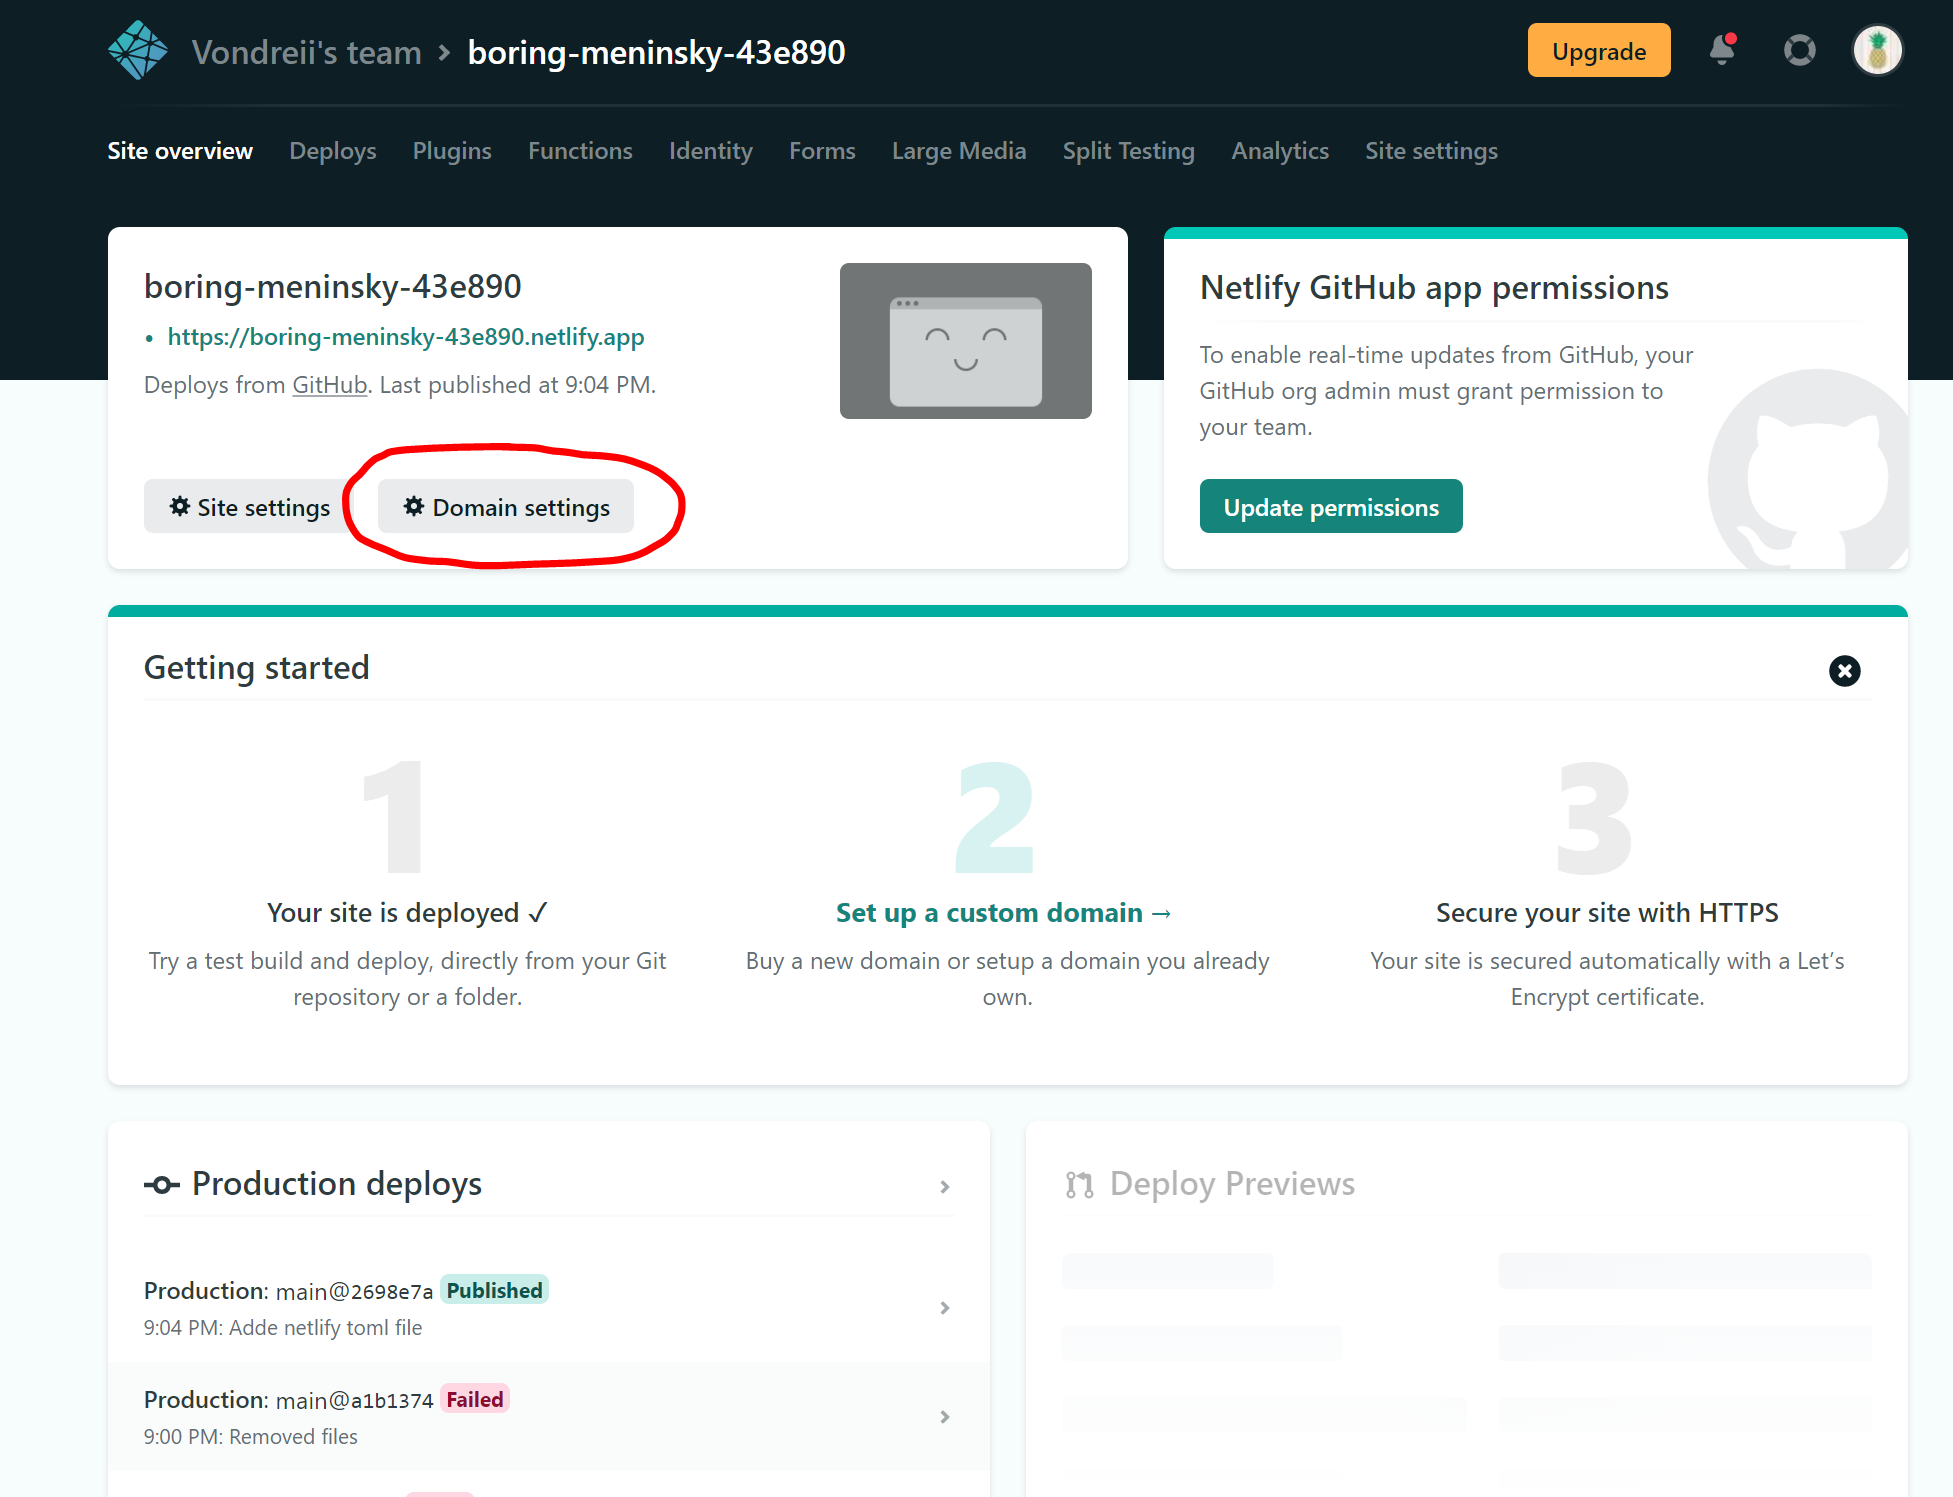Viewport: 1953px width, 1497px height.
Task: Click Set up a custom domain link
Action: [x=1004, y=913]
